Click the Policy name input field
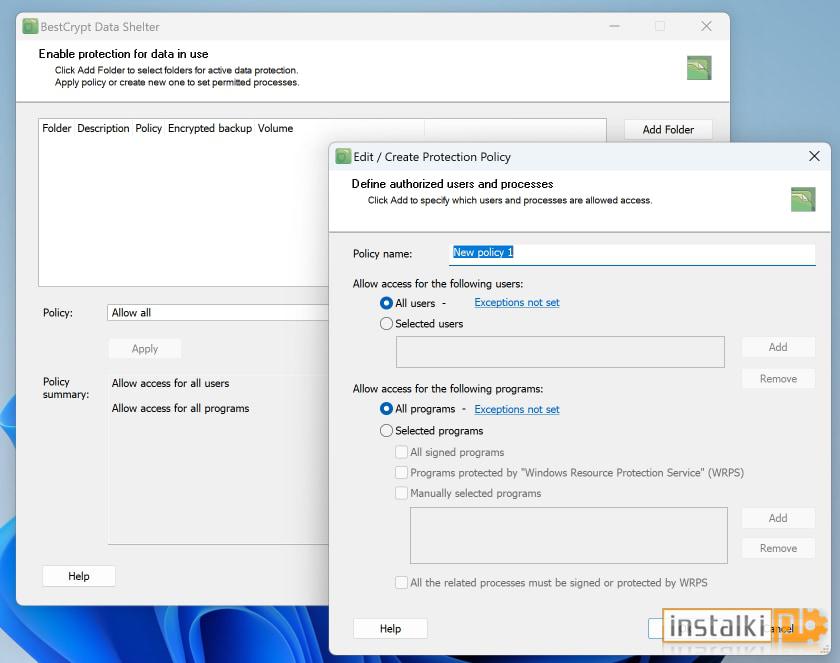 (632, 253)
